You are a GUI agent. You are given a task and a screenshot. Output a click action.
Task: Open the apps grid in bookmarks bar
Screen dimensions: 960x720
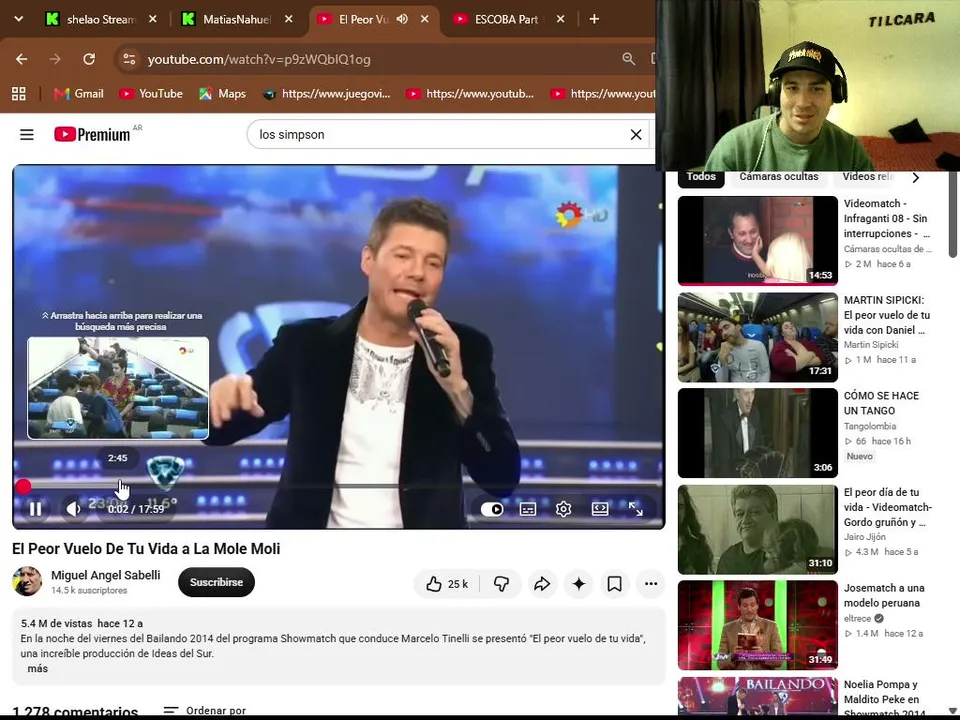[19, 94]
